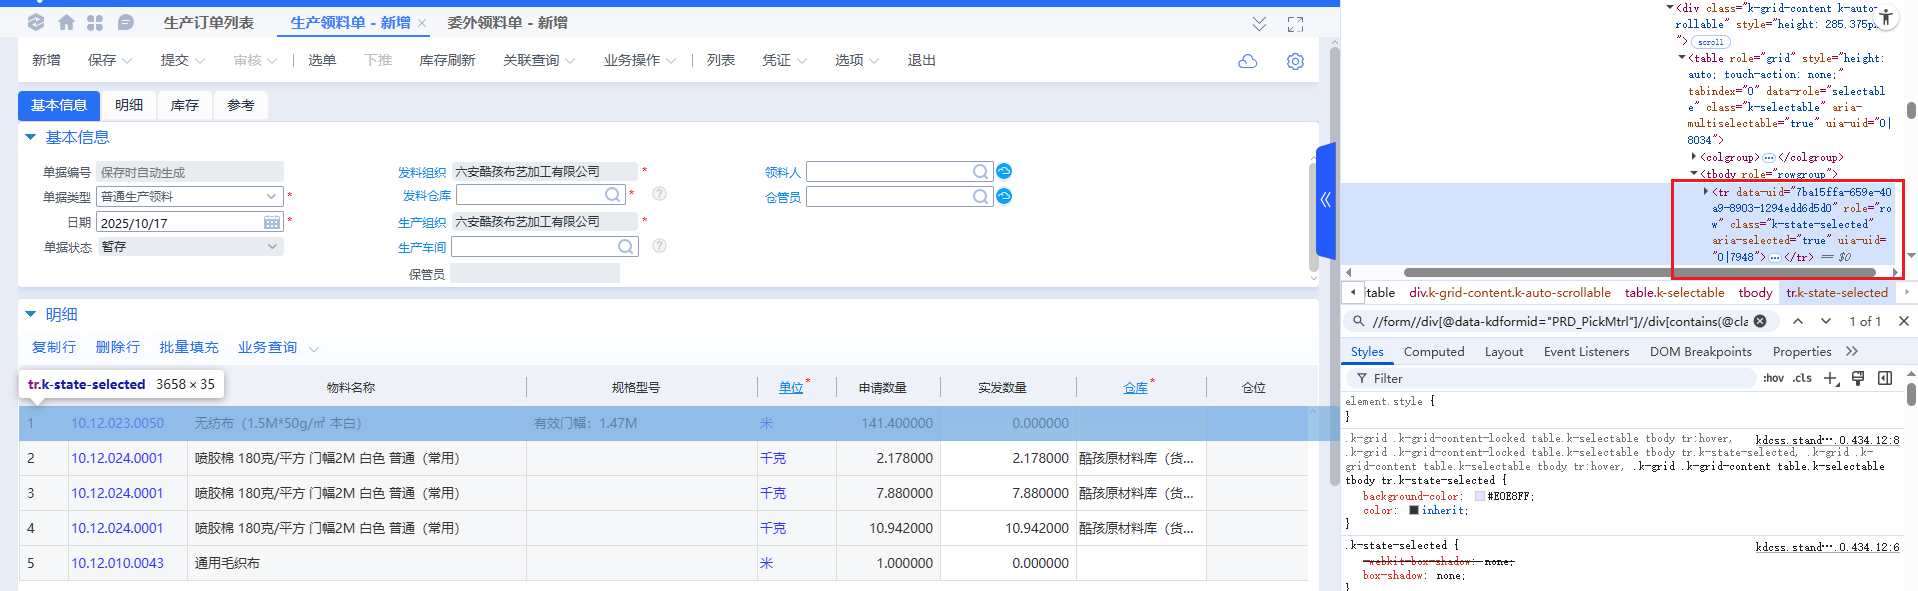Open the 保存 dropdown arrow

coord(127,61)
